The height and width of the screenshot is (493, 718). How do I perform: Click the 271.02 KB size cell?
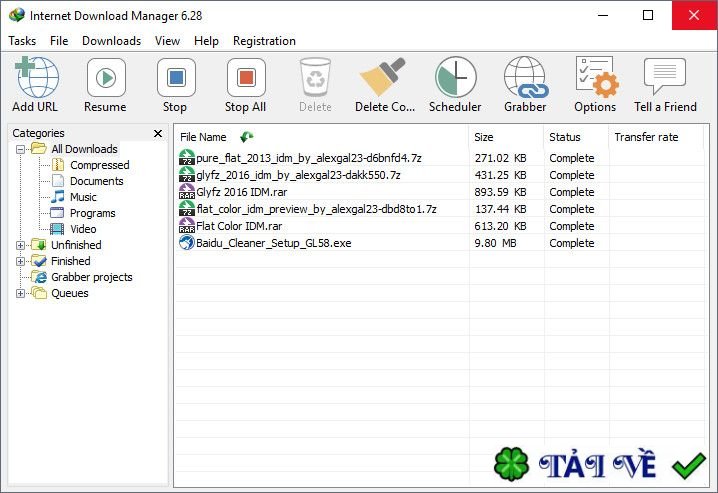tap(500, 158)
